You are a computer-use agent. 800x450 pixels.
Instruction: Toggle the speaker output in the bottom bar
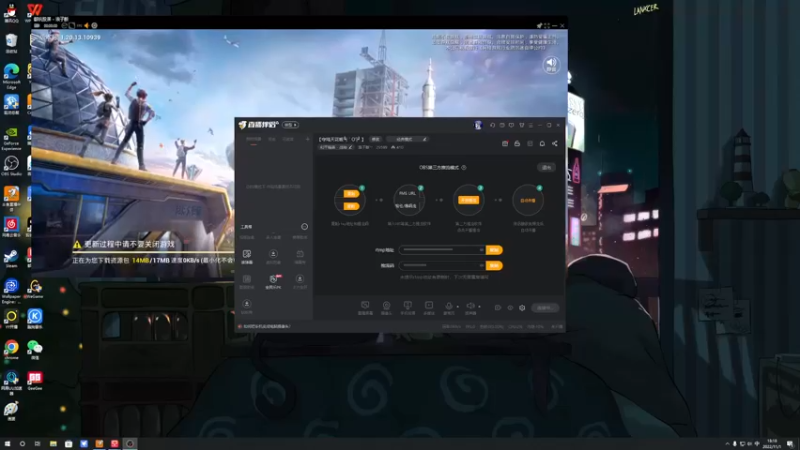pos(470,307)
